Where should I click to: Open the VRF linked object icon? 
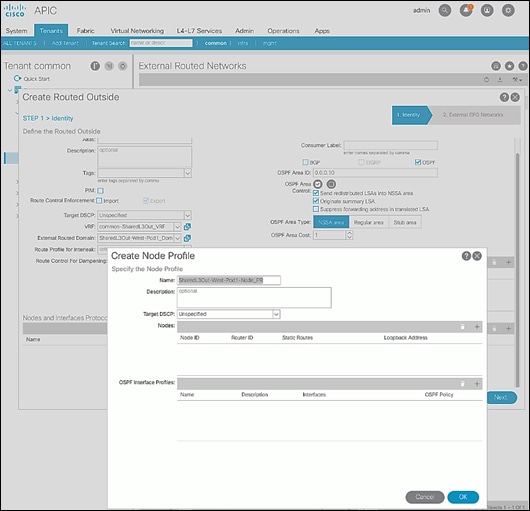pos(187,227)
